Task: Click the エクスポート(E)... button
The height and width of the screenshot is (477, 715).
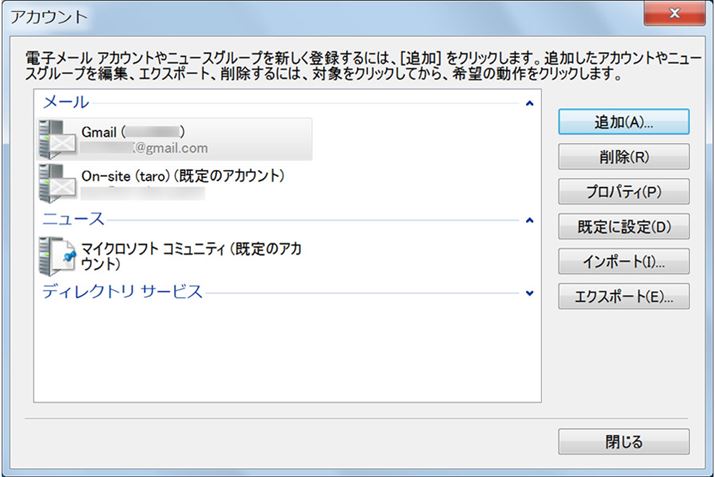Action: tap(623, 296)
